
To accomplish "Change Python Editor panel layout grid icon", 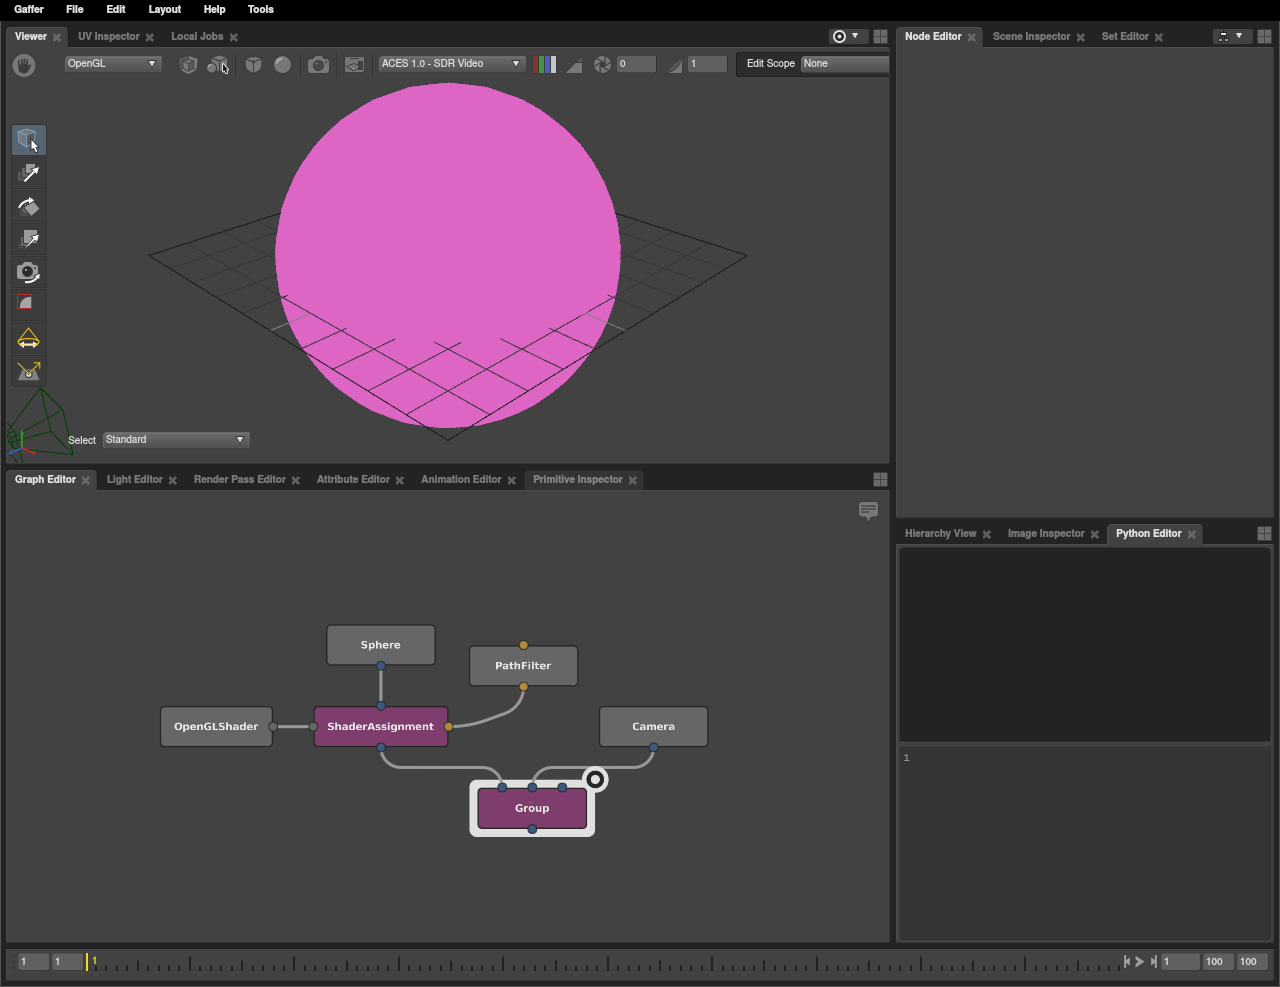I will 1264,533.
